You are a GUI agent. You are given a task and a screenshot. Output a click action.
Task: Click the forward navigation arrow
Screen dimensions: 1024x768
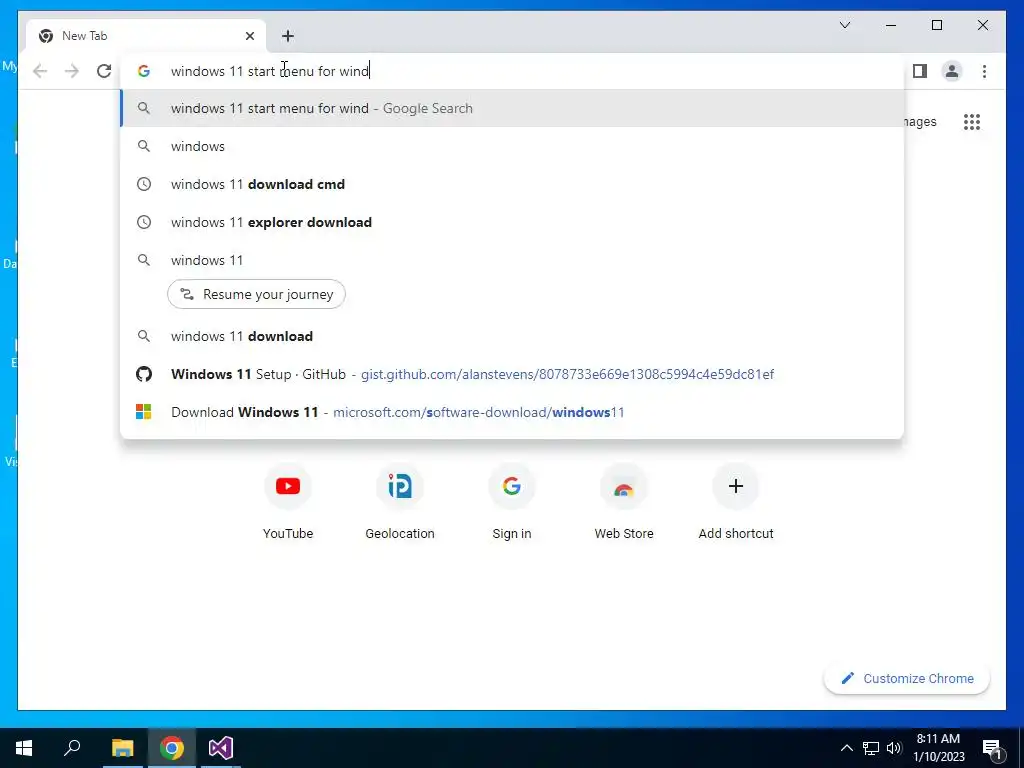click(x=72, y=71)
